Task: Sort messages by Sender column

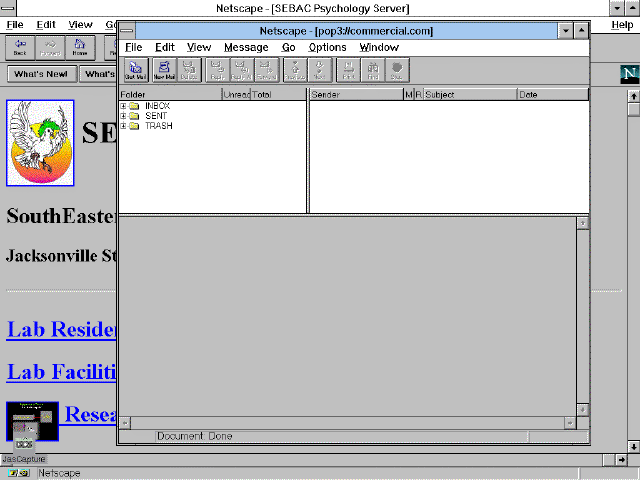Action: (357, 95)
